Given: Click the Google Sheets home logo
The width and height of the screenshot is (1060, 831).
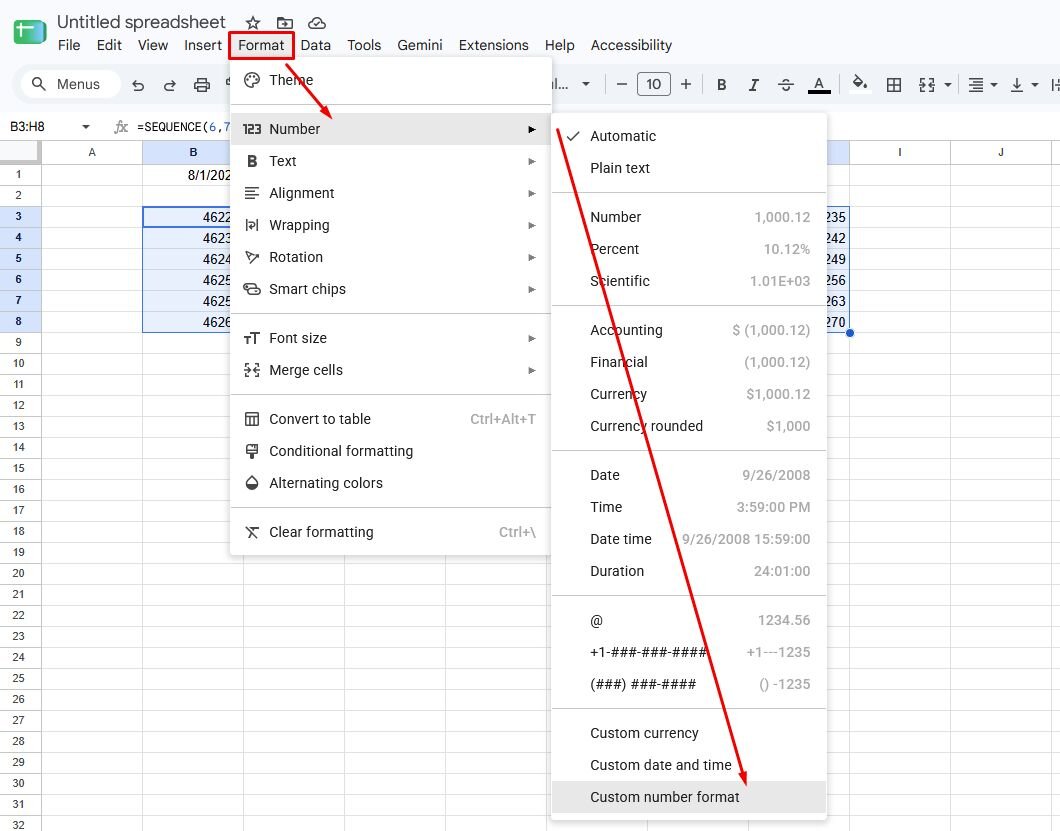Looking at the screenshot, I should pyautogui.click(x=30, y=32).
